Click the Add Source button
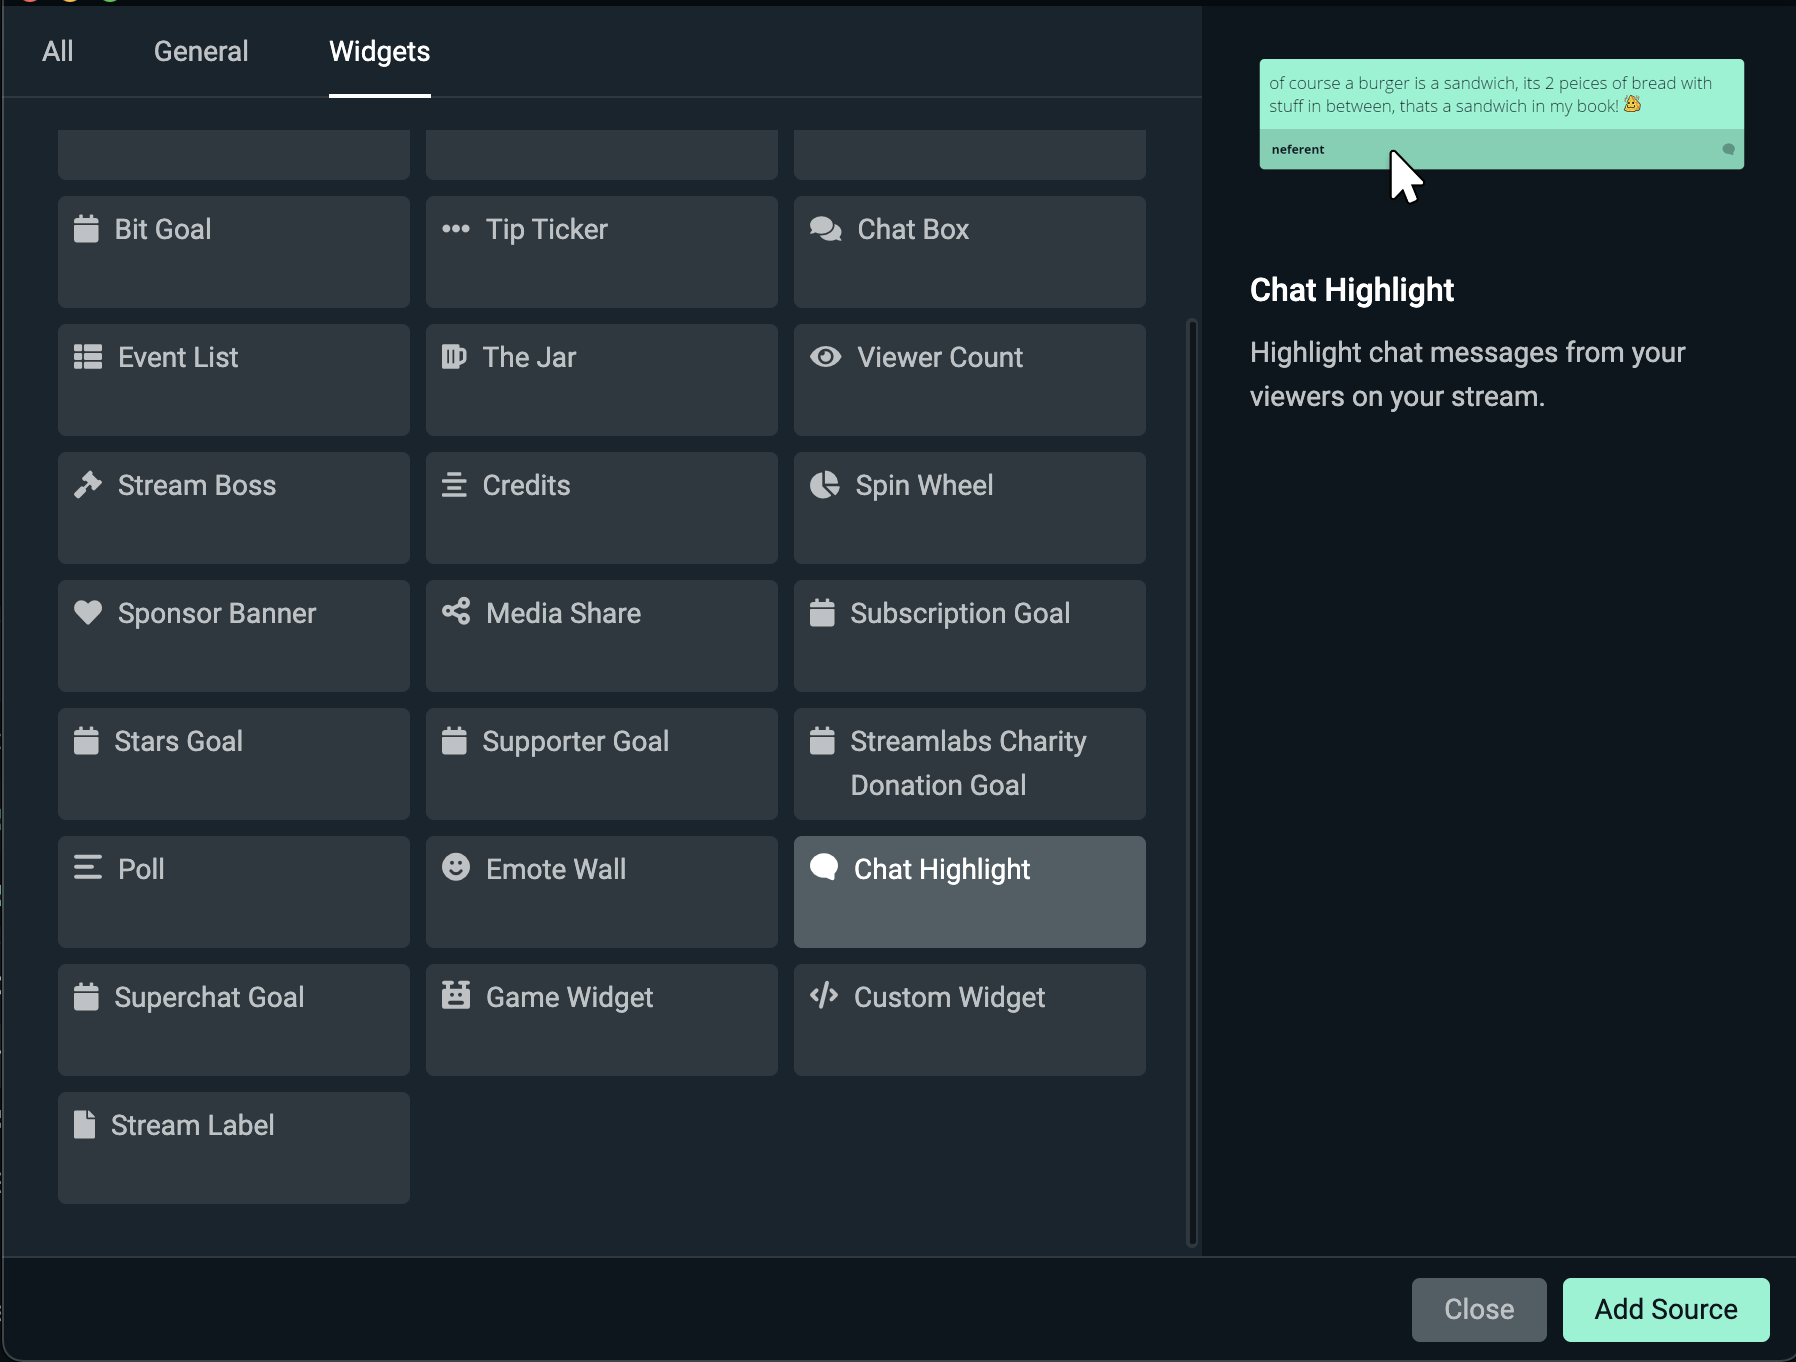 coord(1664,1309)
